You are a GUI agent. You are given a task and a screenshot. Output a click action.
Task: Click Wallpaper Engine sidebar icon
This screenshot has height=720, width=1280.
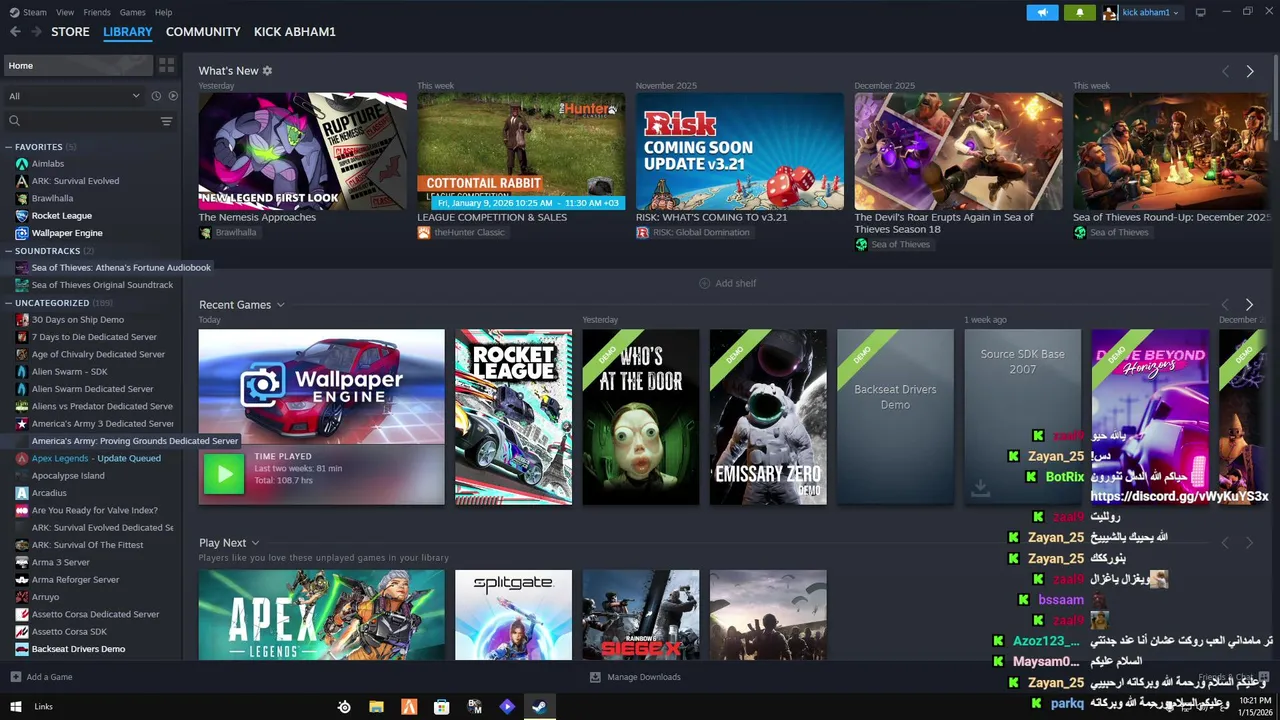pos(22,233)
